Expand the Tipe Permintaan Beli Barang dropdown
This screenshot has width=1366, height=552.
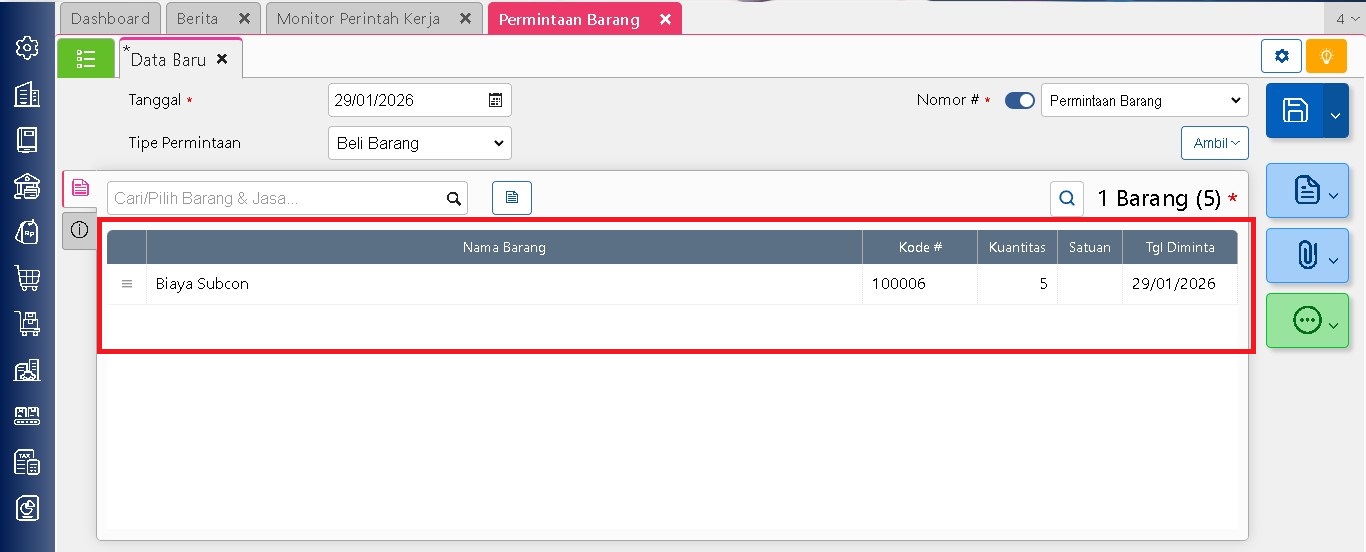coord(419,143)
